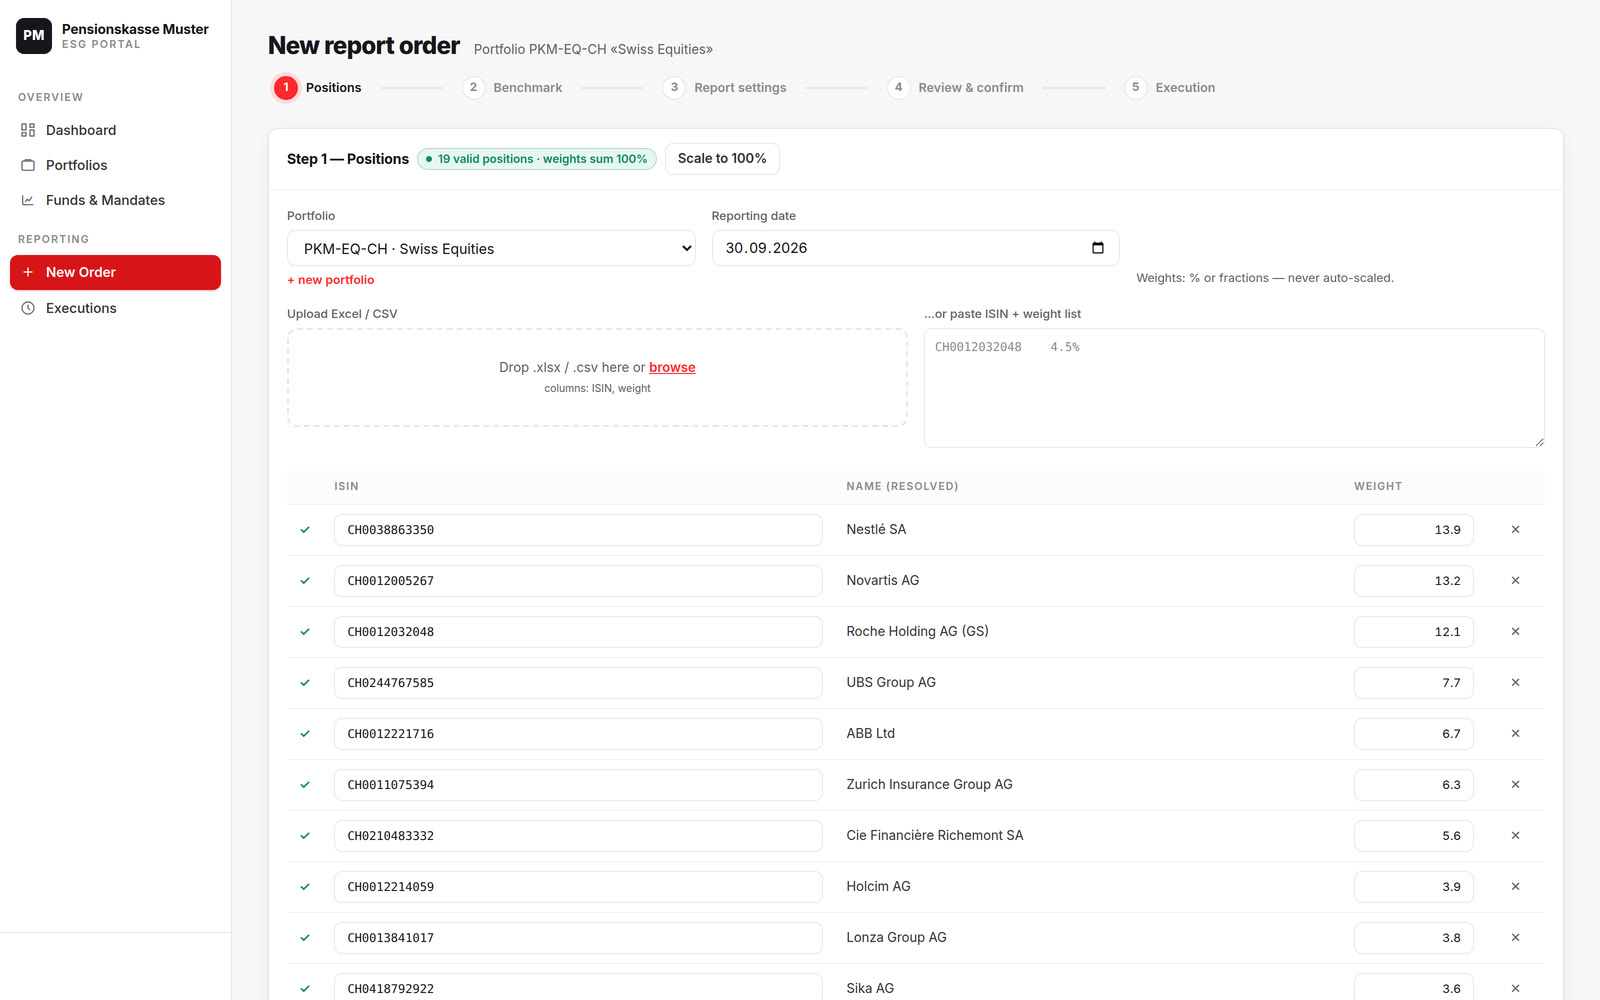The image size is (1600, 1000).
Task: Edit UBS Group AG weight field
Action: click(1413, 683)
